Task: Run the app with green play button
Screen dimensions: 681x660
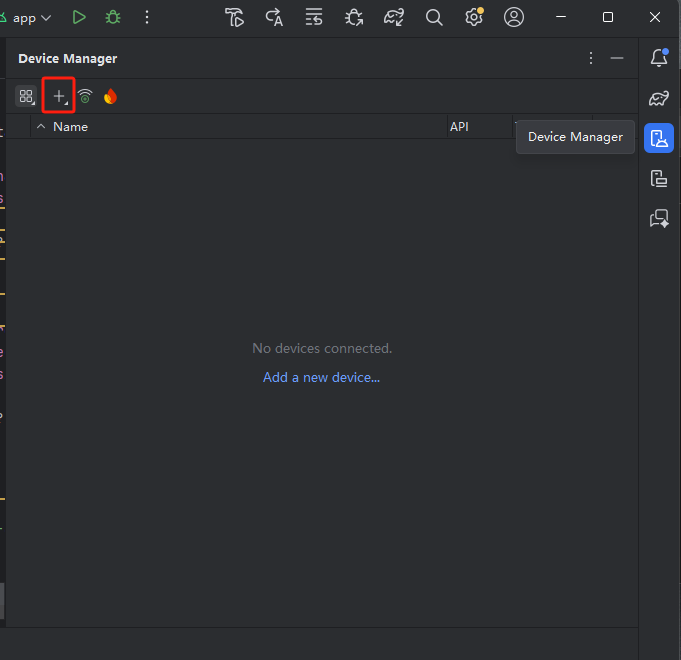Action: [x=79, y=17]
